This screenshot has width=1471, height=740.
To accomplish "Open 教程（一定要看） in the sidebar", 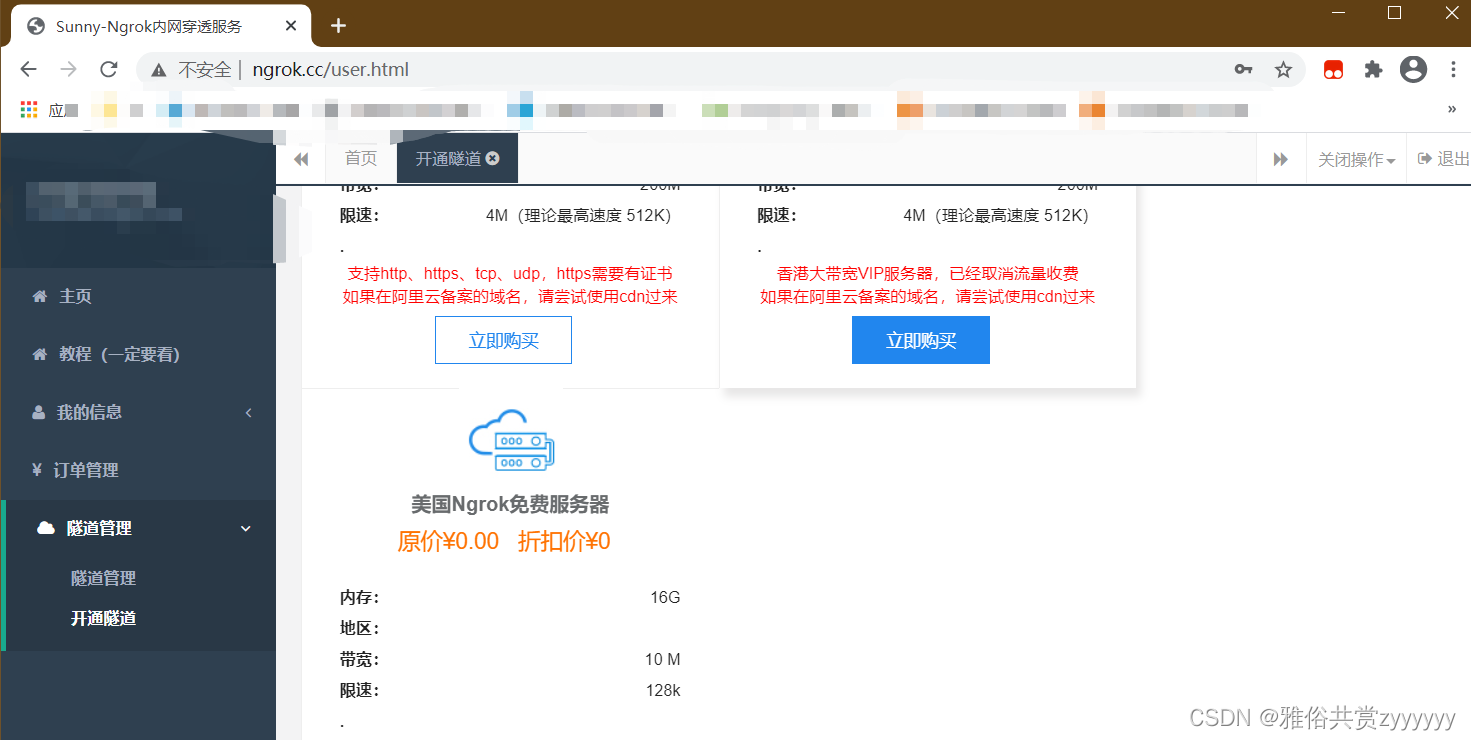I will point(138,354).
